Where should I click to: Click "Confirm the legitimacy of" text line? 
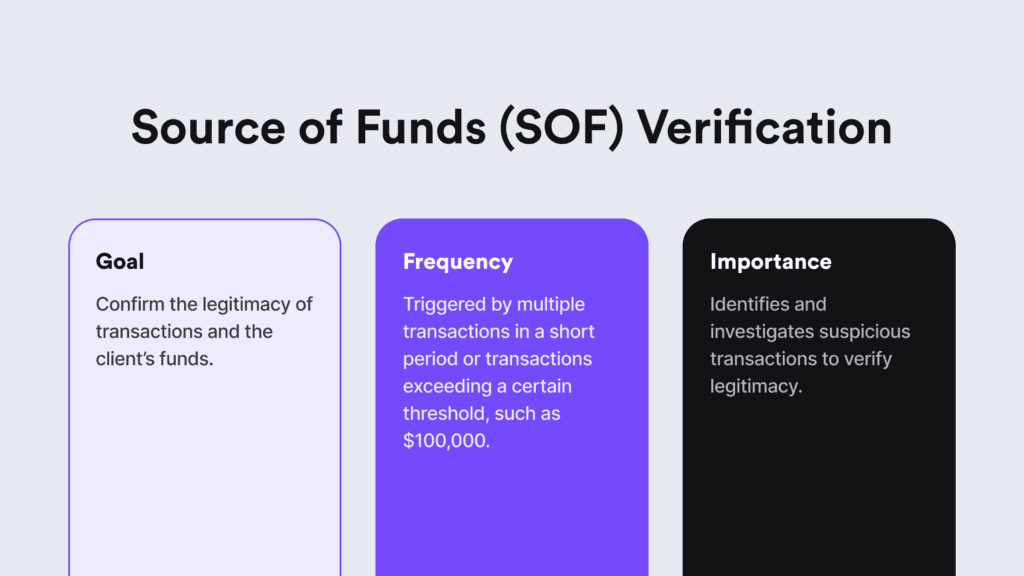pyautogui.click(x=204, y=304)
